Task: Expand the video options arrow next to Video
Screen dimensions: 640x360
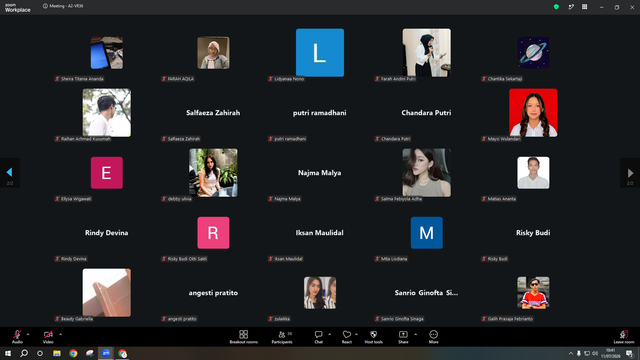Action: (60, 334)
